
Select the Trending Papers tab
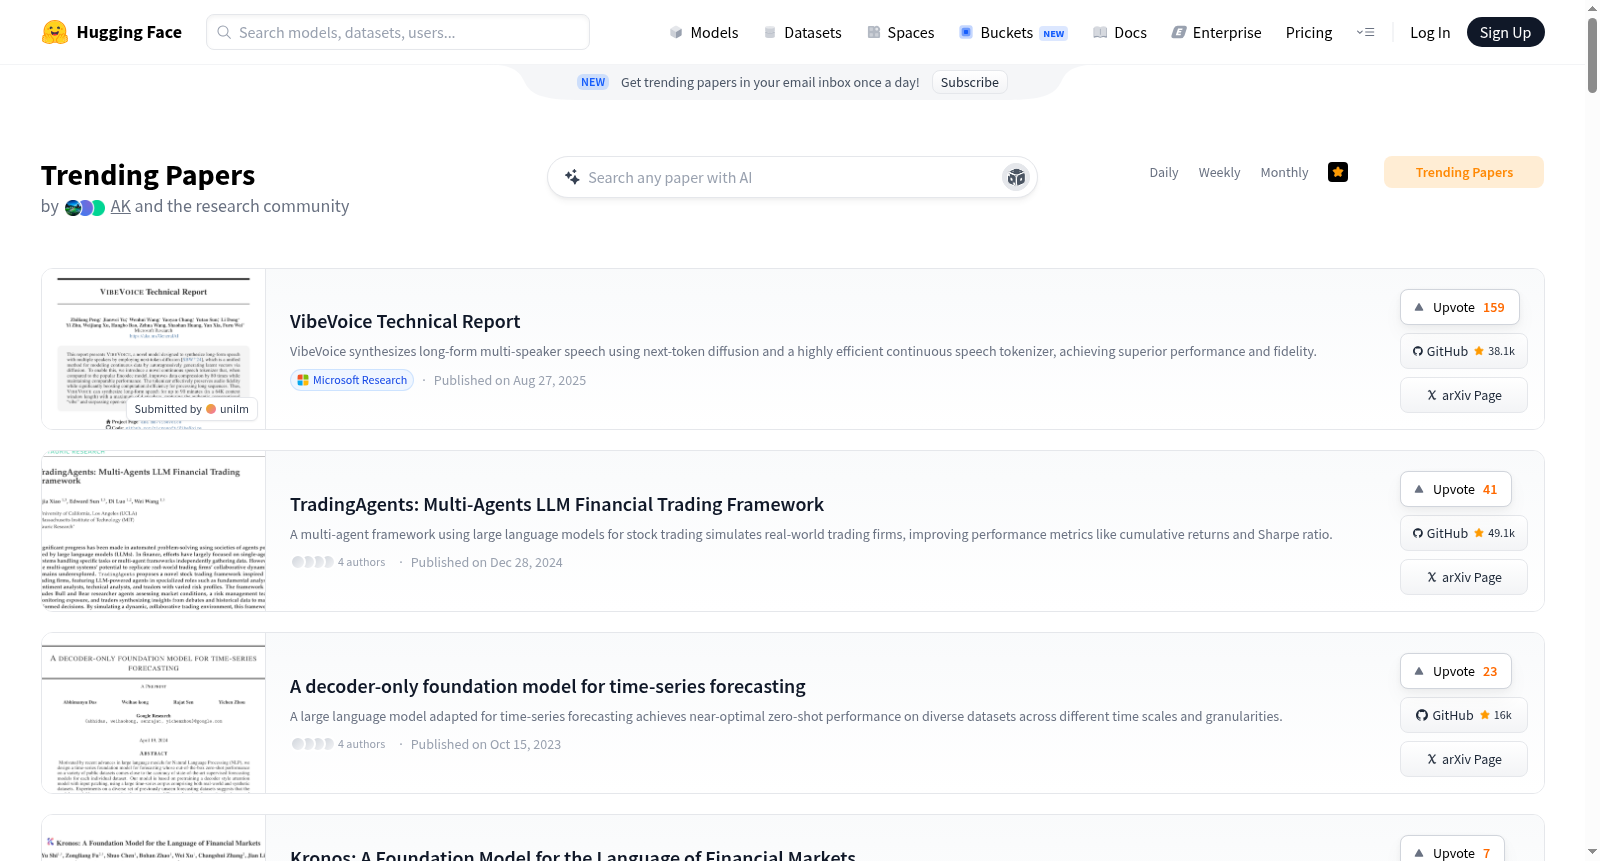[x=1464, y=172]
